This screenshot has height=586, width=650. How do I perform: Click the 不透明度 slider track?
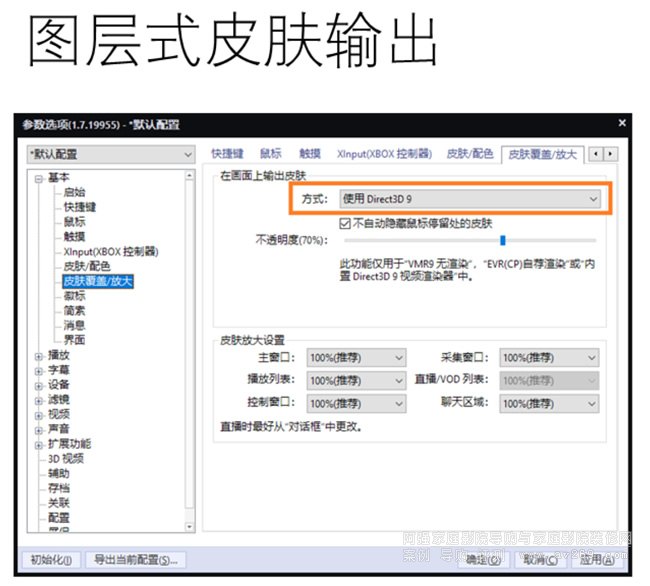point(470,240)
